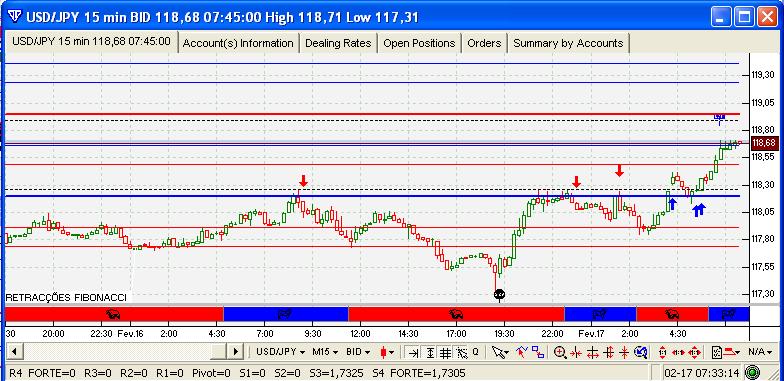Select the red down arrow near 9:30
The height and width of the screenshot is (381, 784).
pyautogui.click(x=303, y=180)
